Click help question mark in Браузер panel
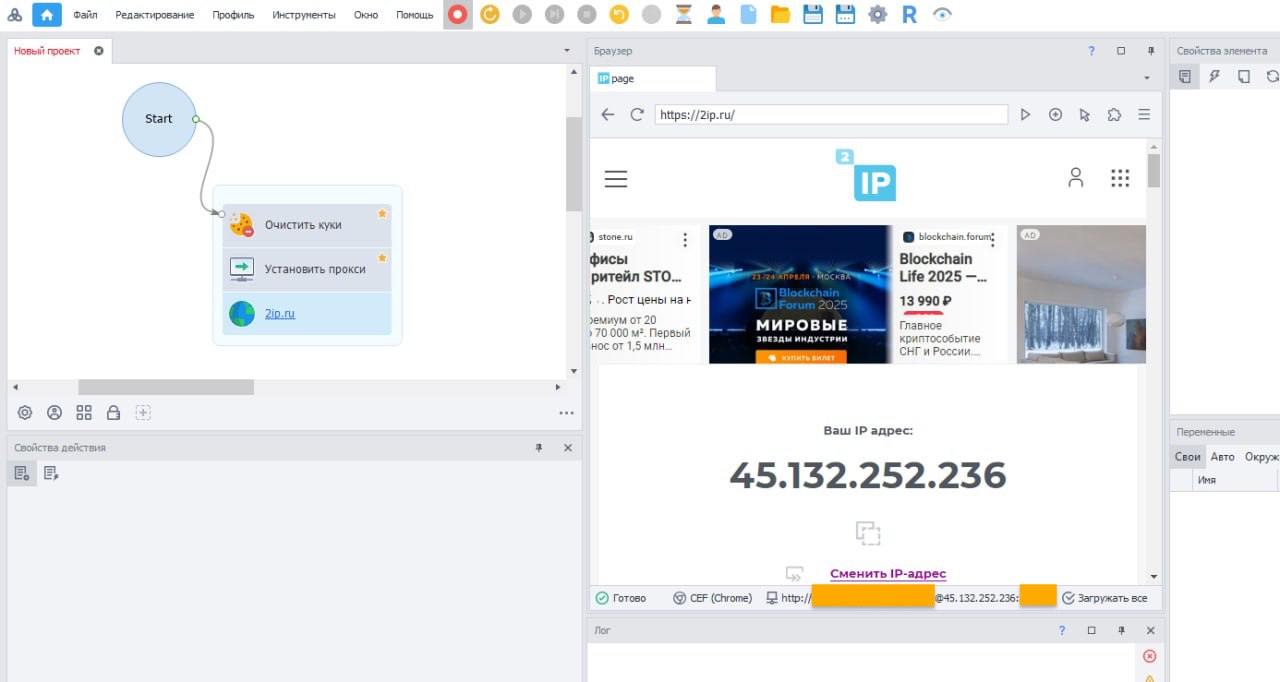Image resolution: width=1280 pixels, height=682 pixels. click(1091, 51)
